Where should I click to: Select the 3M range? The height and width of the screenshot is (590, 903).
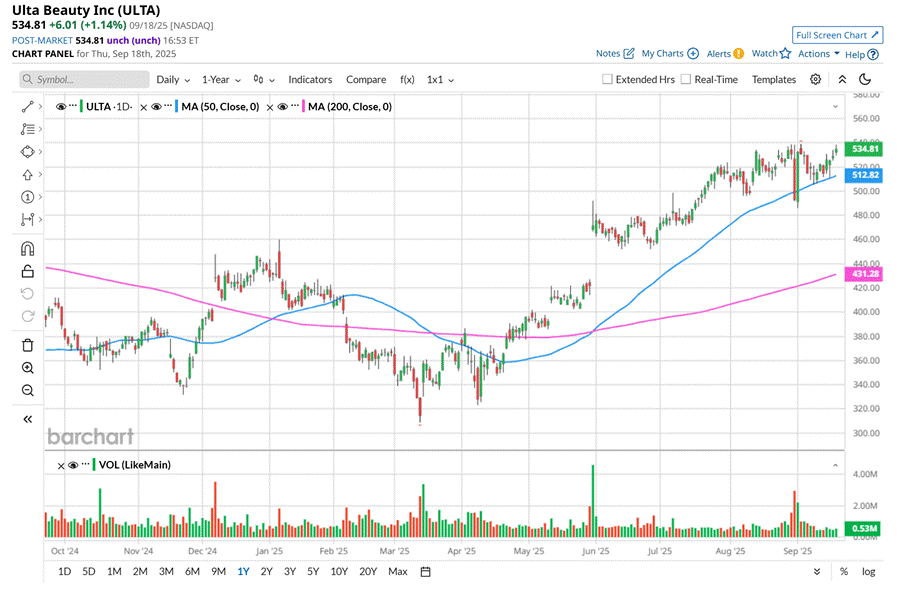pos(166,572)
